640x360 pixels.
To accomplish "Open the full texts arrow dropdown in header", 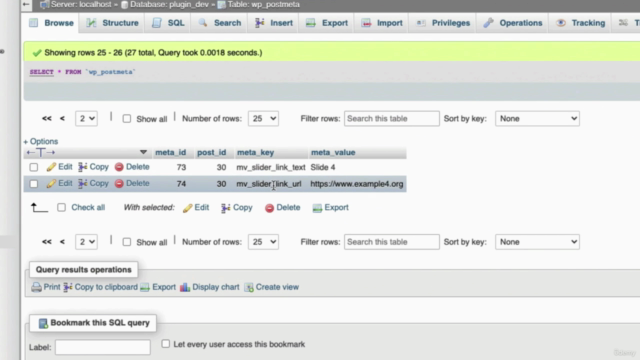I will tap(143, 152).
